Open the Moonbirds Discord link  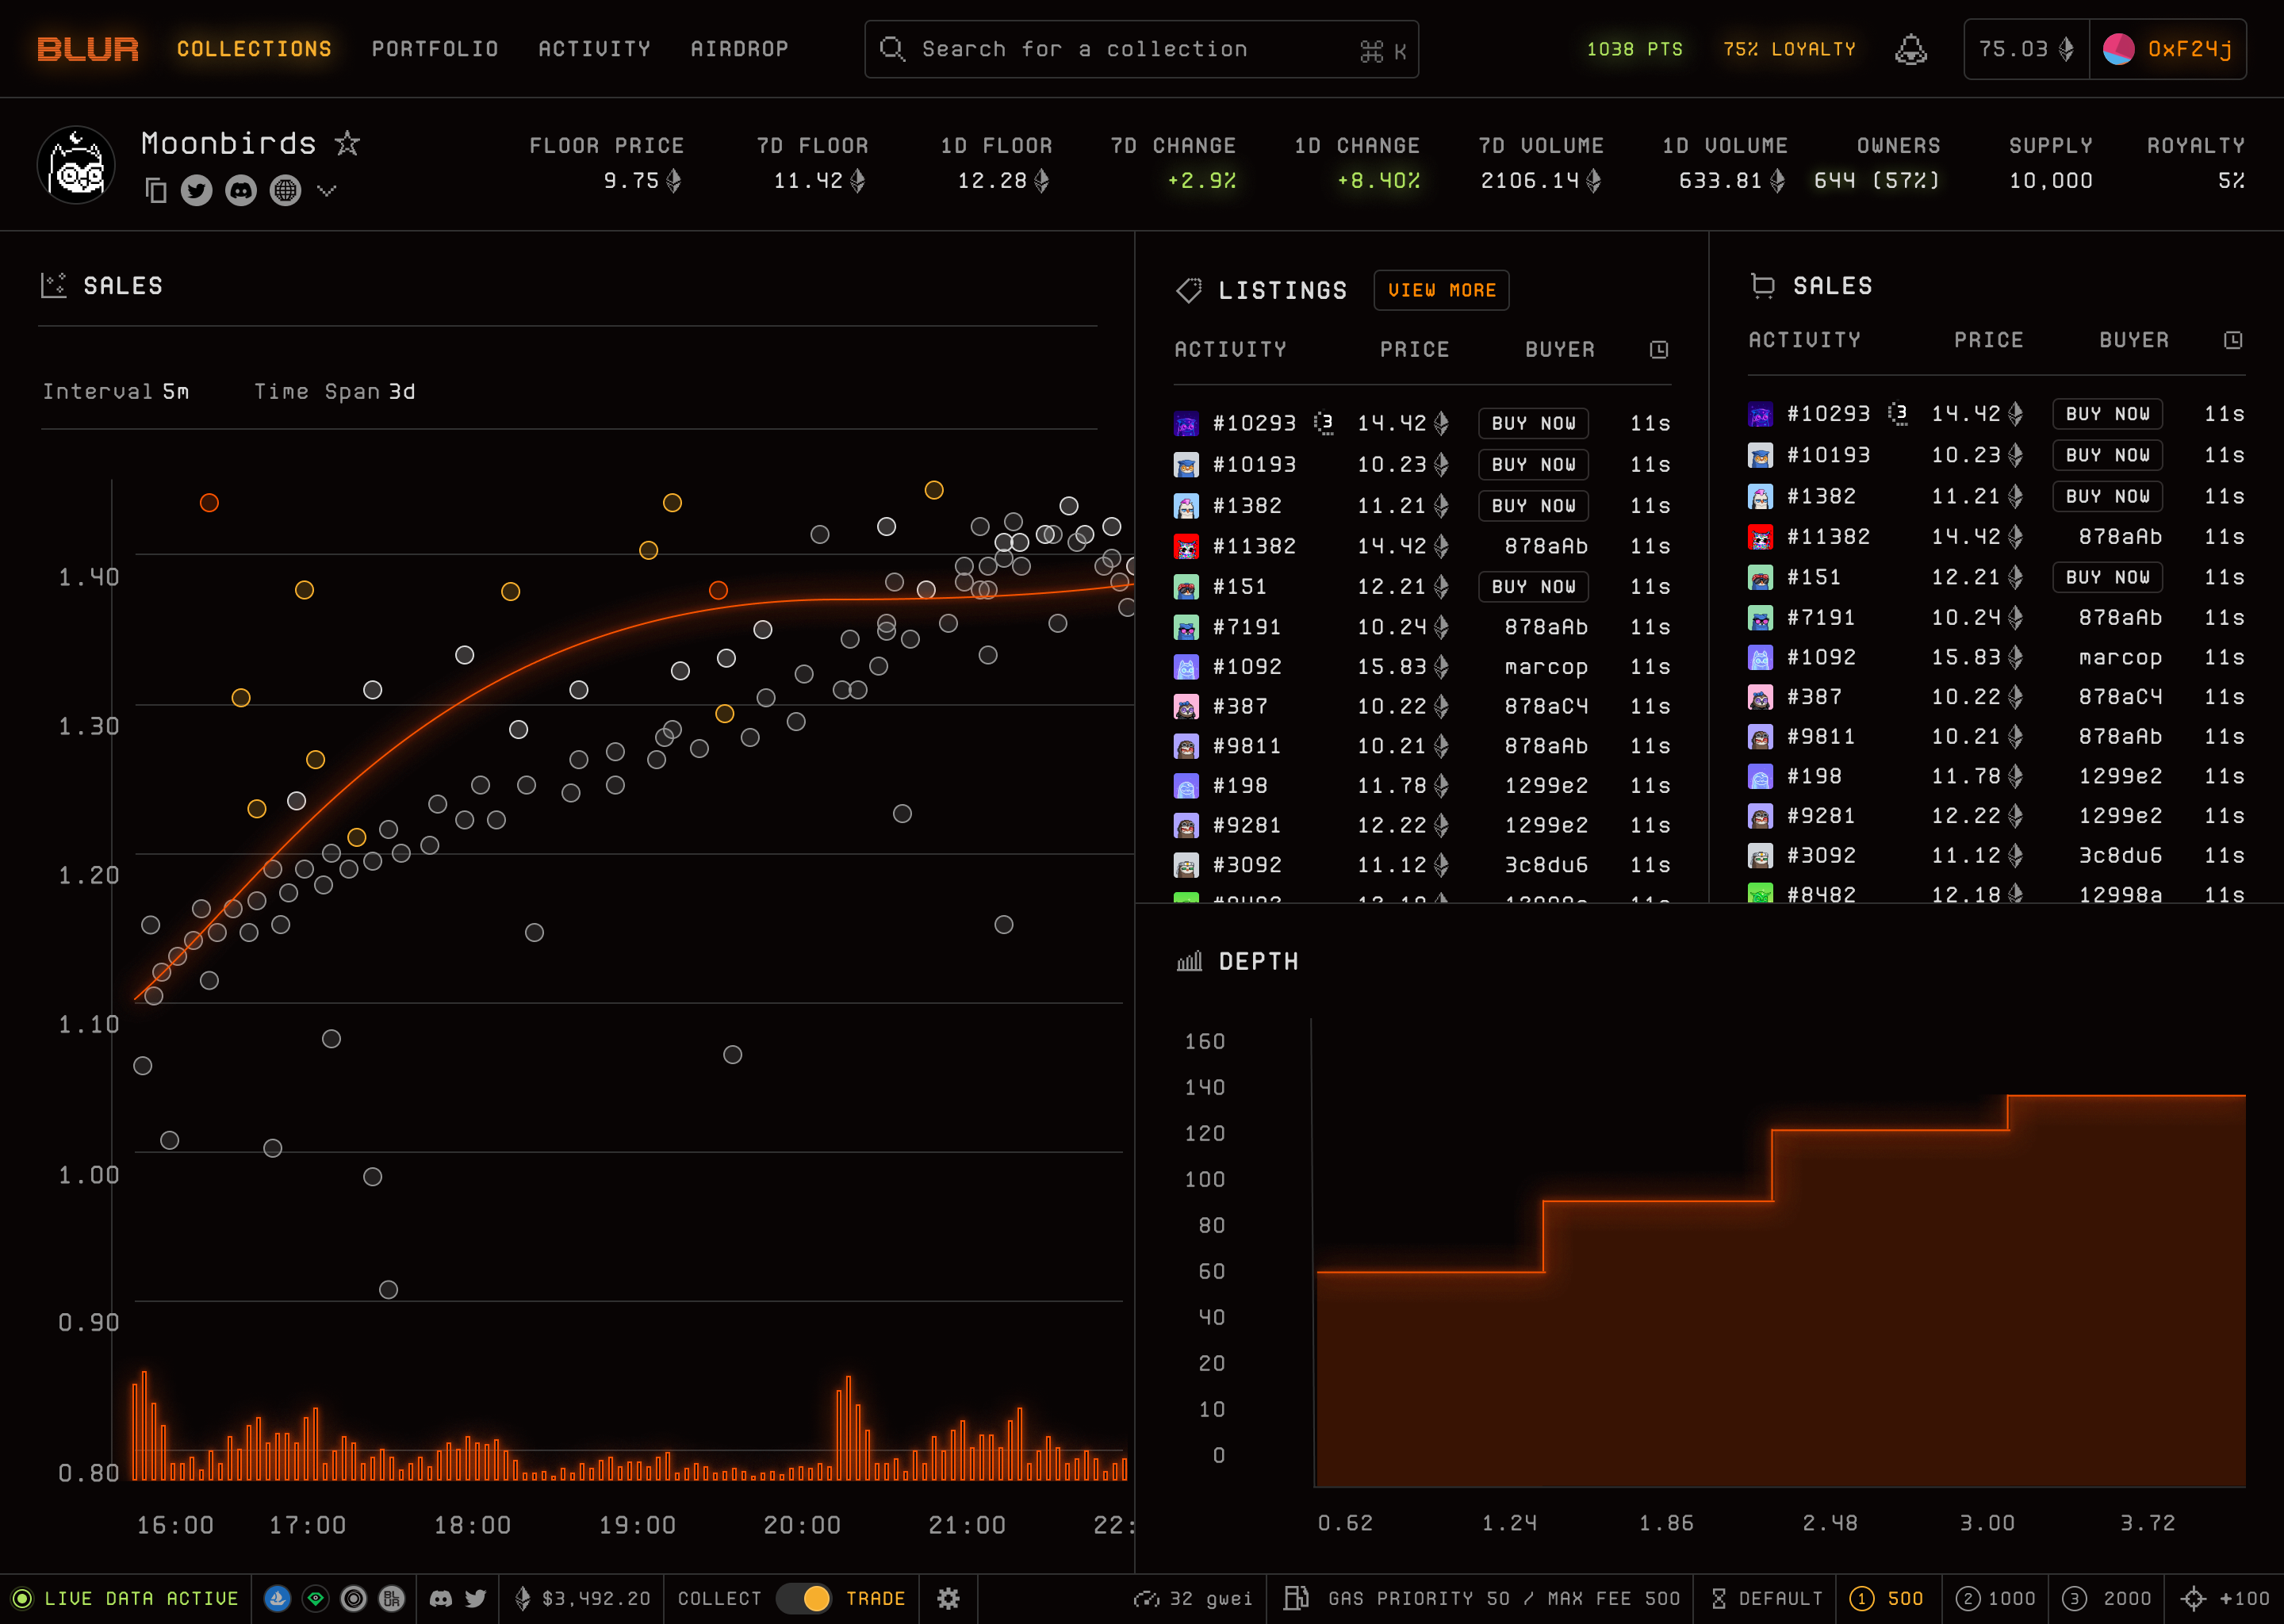click(x=241, y=190)
